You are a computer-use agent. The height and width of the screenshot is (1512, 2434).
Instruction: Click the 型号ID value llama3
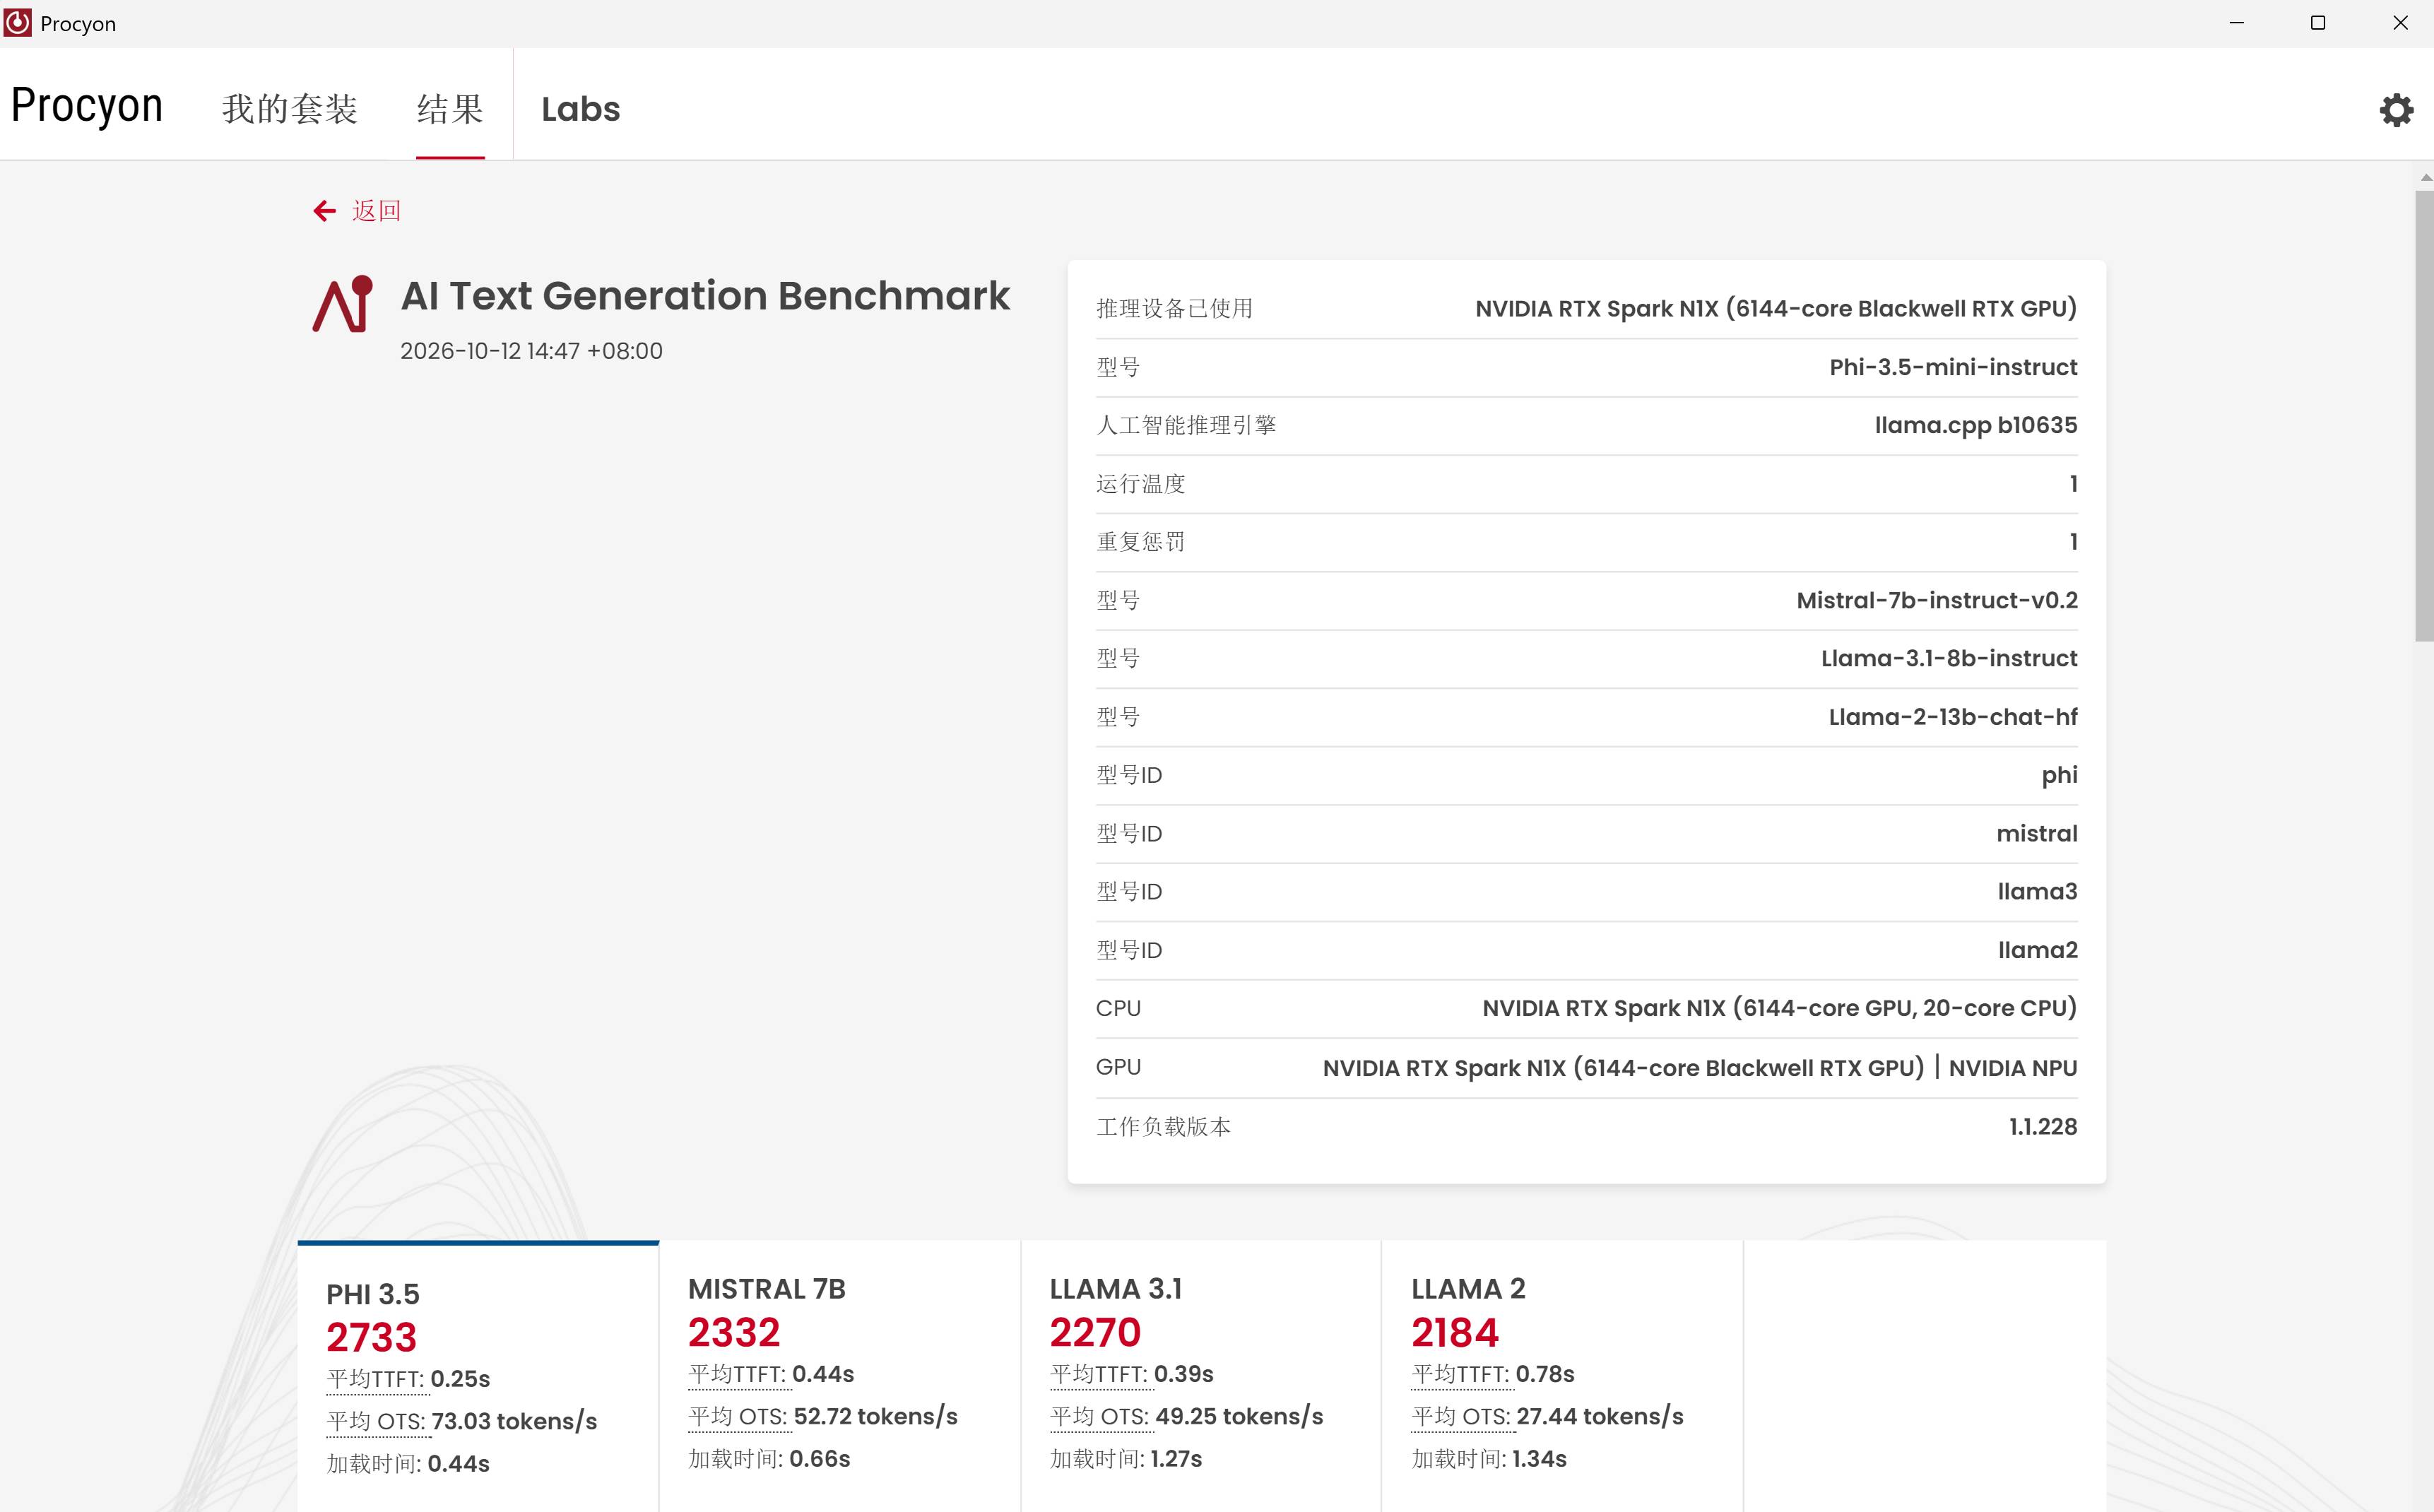[x=2037, y=891]
